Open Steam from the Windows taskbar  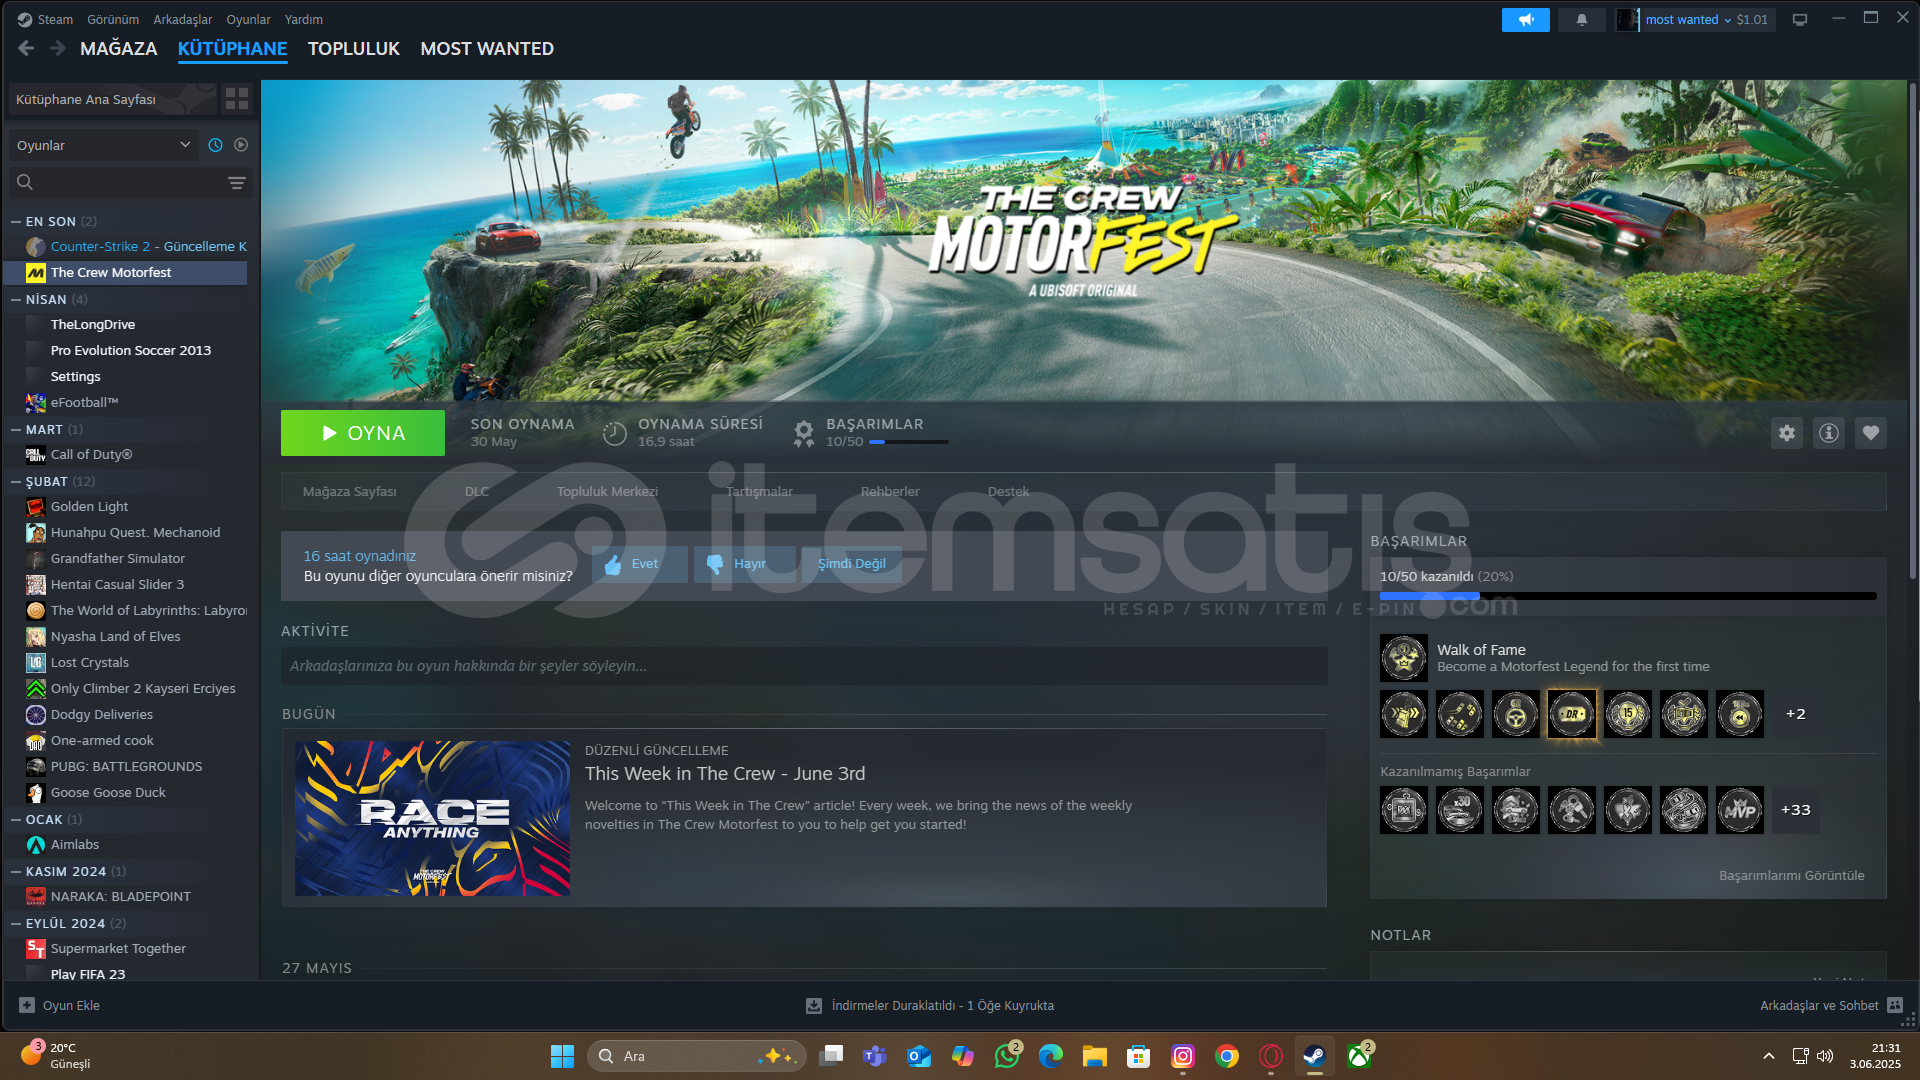pyautogui.click(x=1314, y=1056)
